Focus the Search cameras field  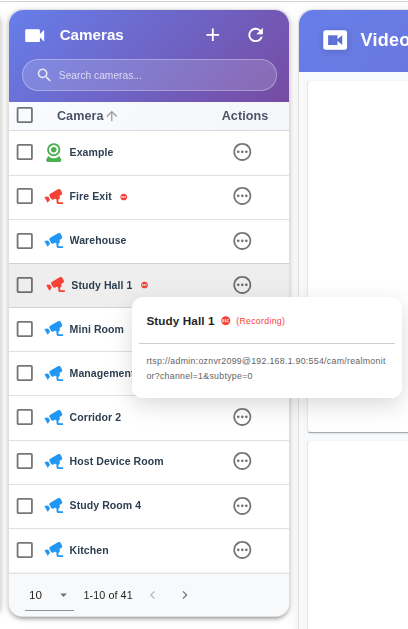149,75
